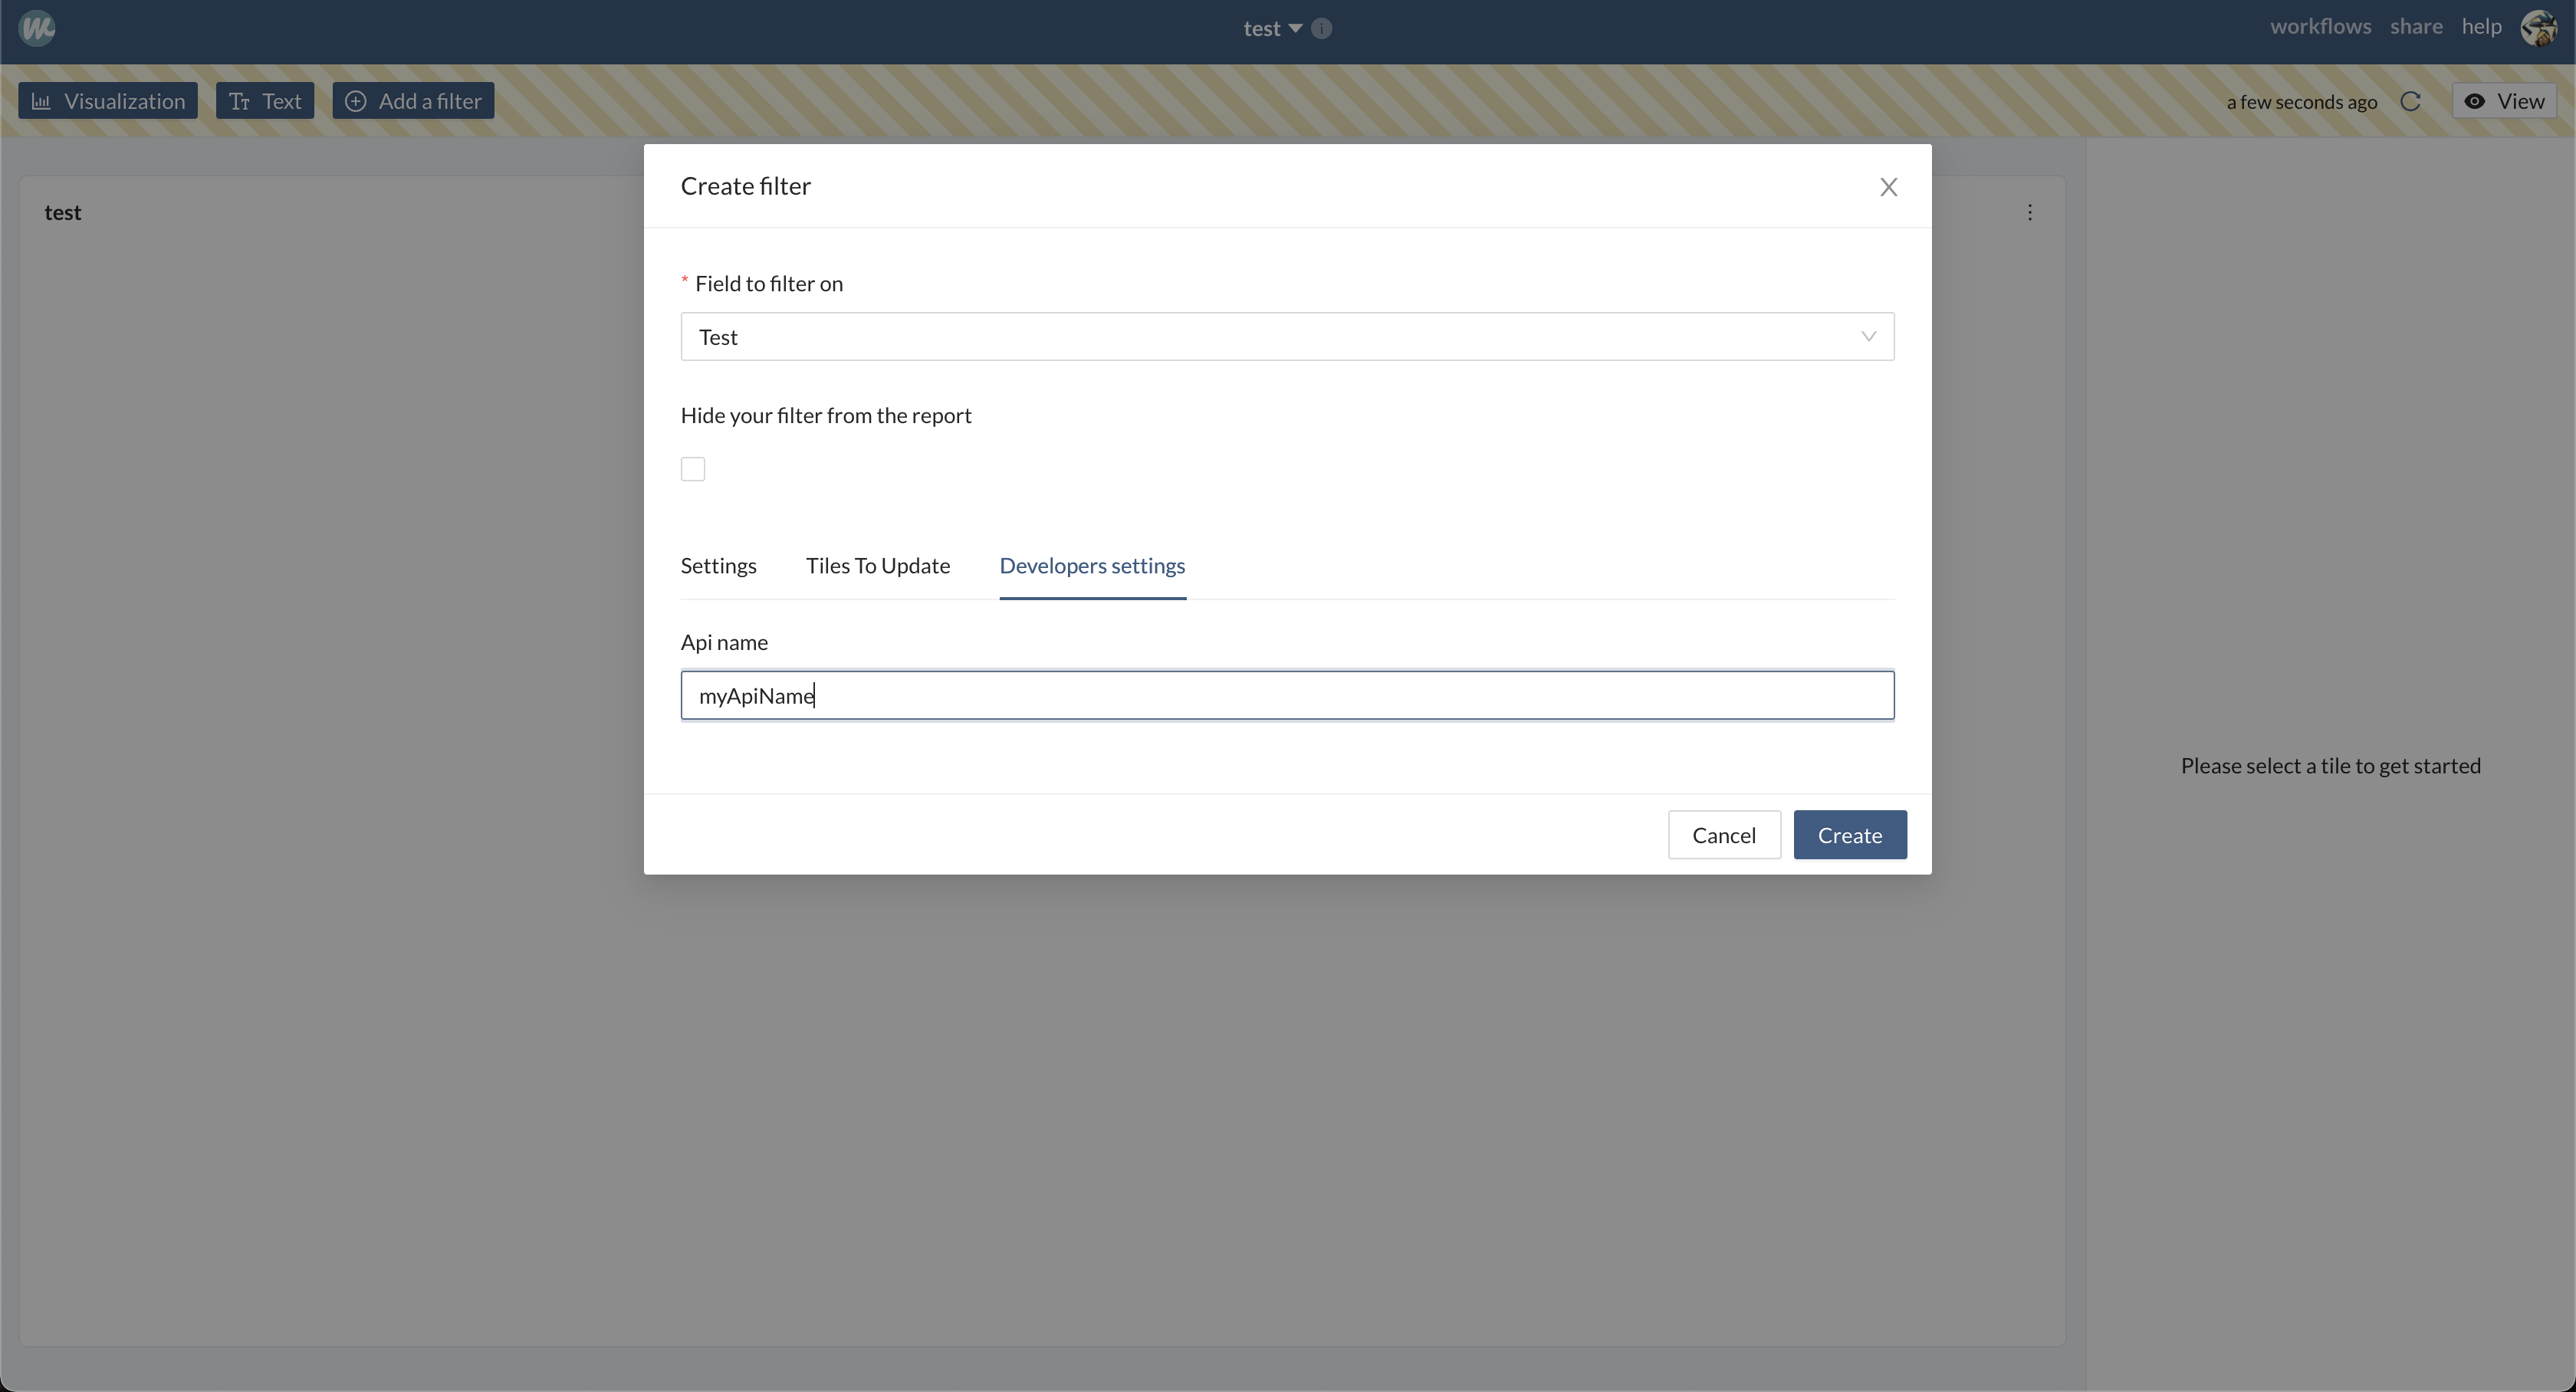This screenshot has height=1392, width=2576.
Task: Switch to the Settings tab
Action: click(x=718, y=566)
